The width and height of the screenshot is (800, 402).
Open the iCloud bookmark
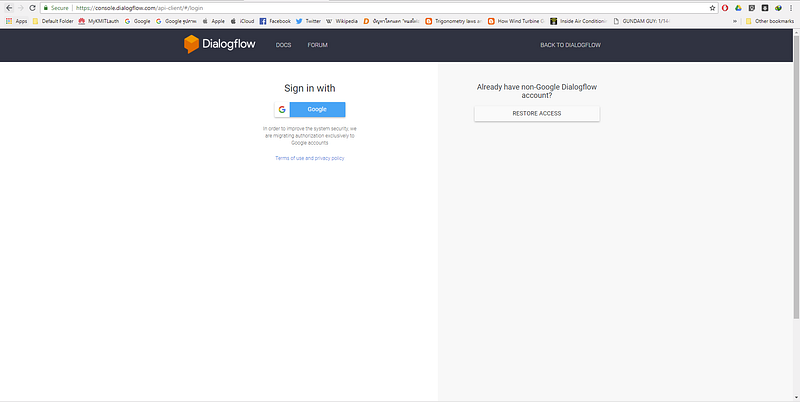click(242, 21)
